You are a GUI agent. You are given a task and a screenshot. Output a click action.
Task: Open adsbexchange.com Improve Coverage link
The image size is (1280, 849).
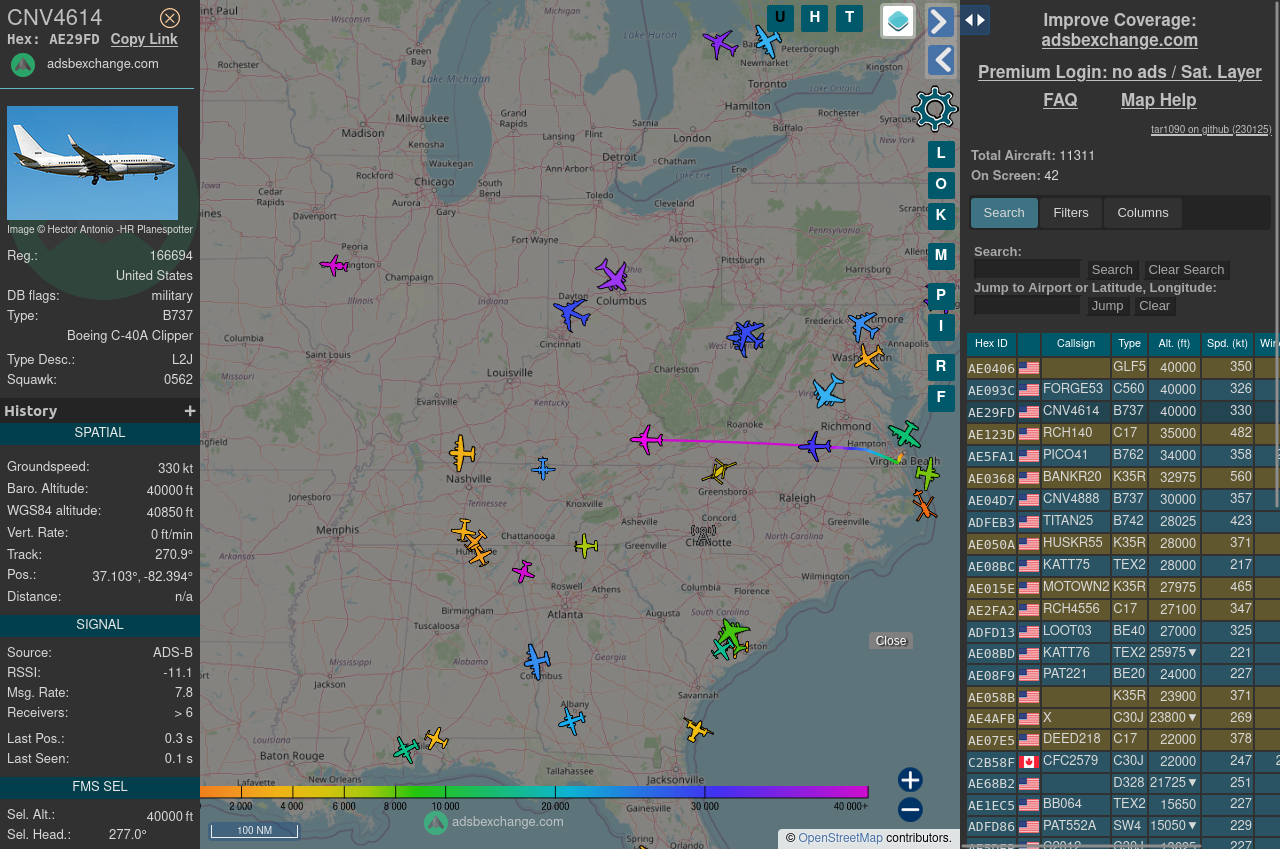pos(1119,40)
